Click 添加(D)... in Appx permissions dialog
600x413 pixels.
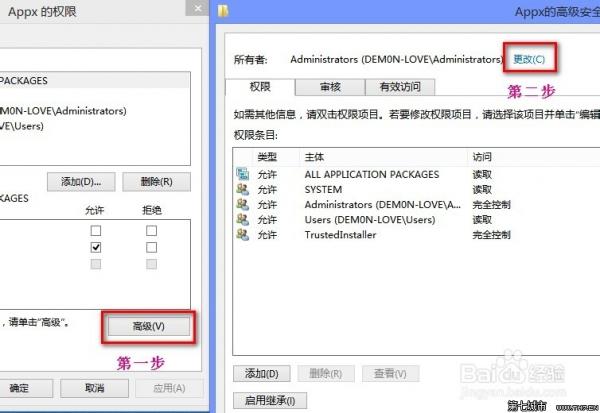point(81,181)
